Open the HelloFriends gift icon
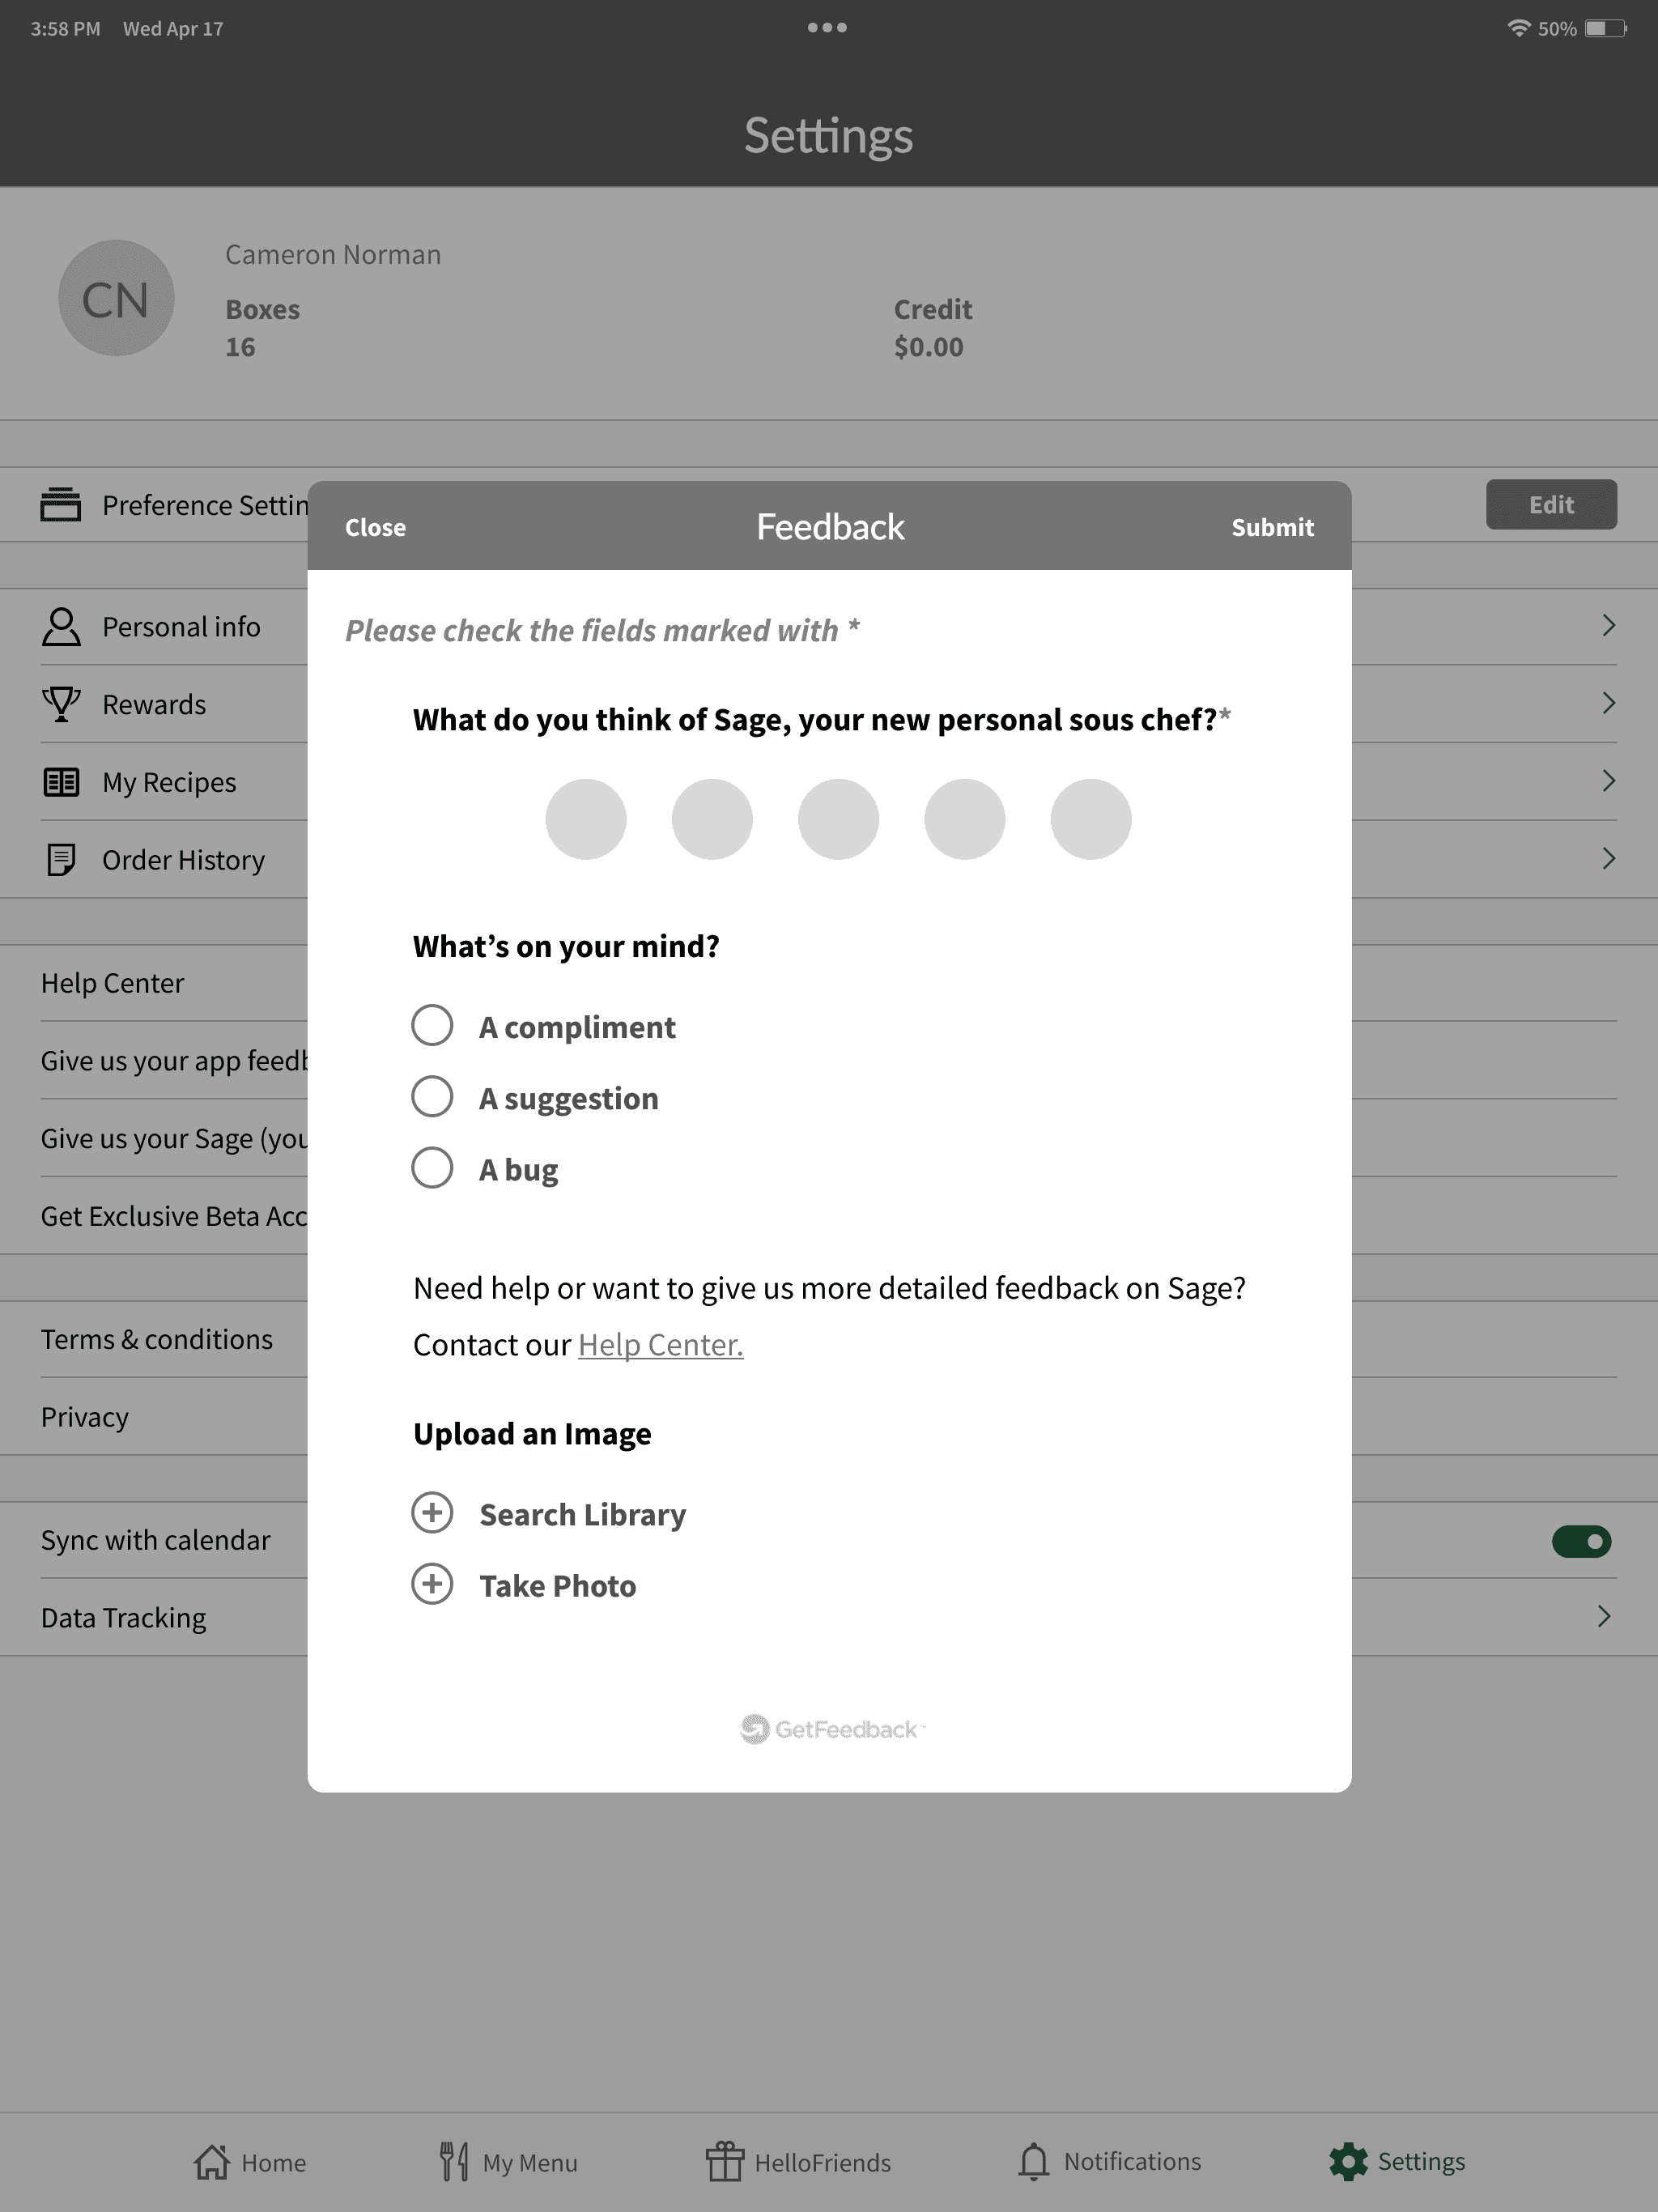 click(725, 2161)
